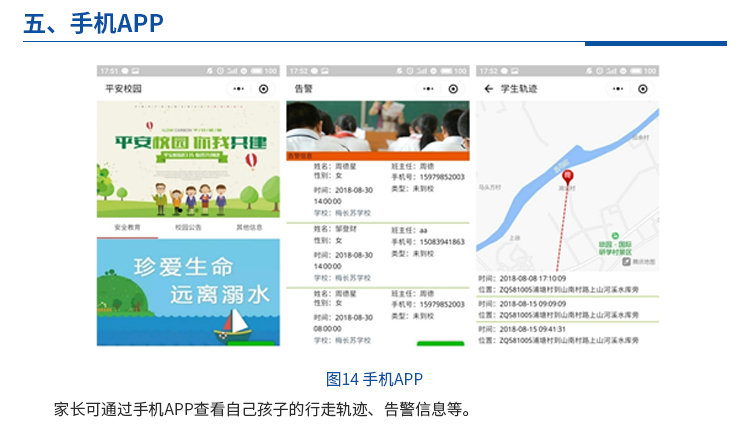Open the 平安校园 你我共建 banner
The height and width of the screenshot is (431, 750).
(188, 160)
